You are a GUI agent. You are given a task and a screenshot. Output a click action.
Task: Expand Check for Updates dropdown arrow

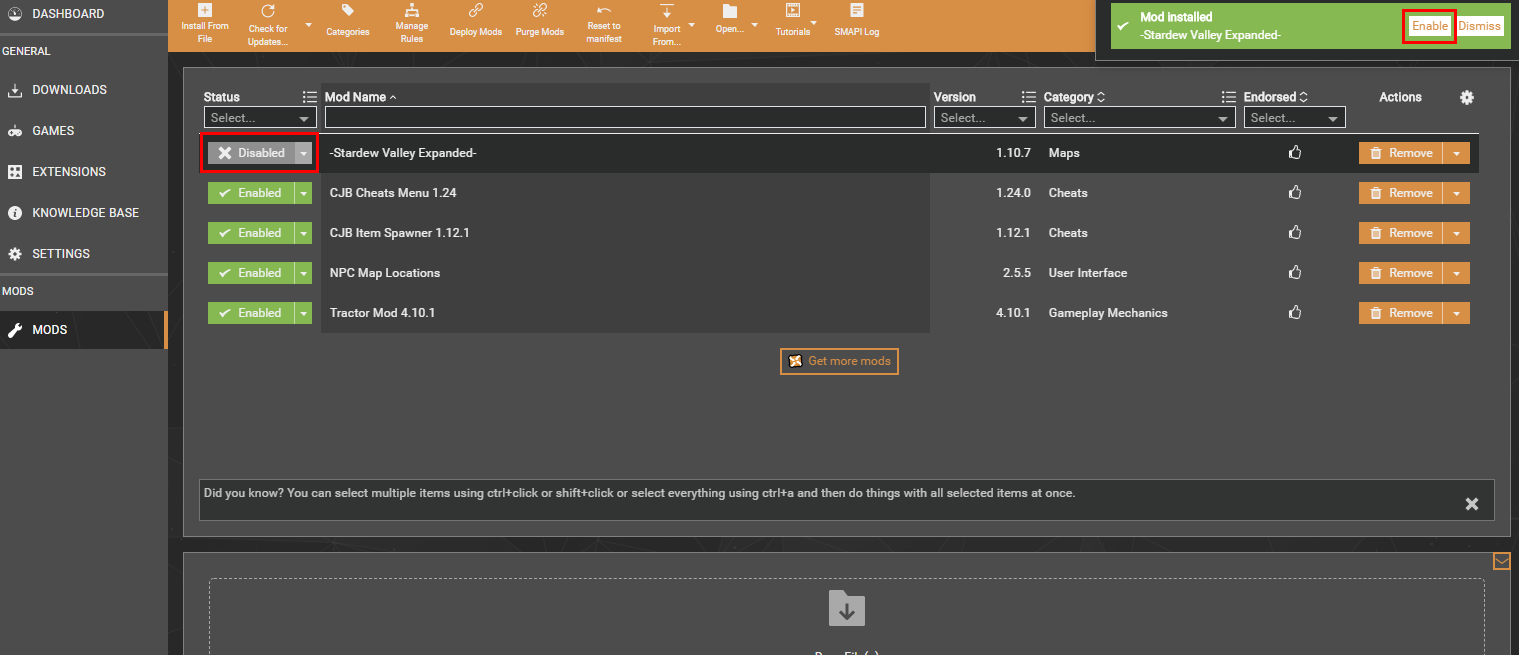click(x=308, y=24)
